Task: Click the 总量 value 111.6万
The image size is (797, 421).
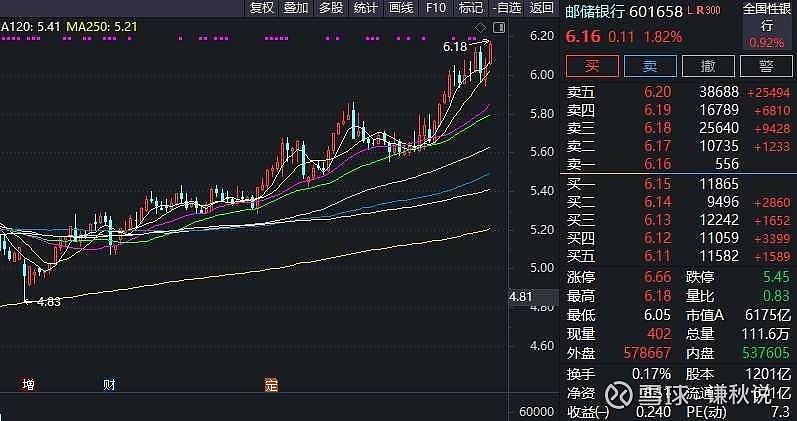Action: click(764, 334)
